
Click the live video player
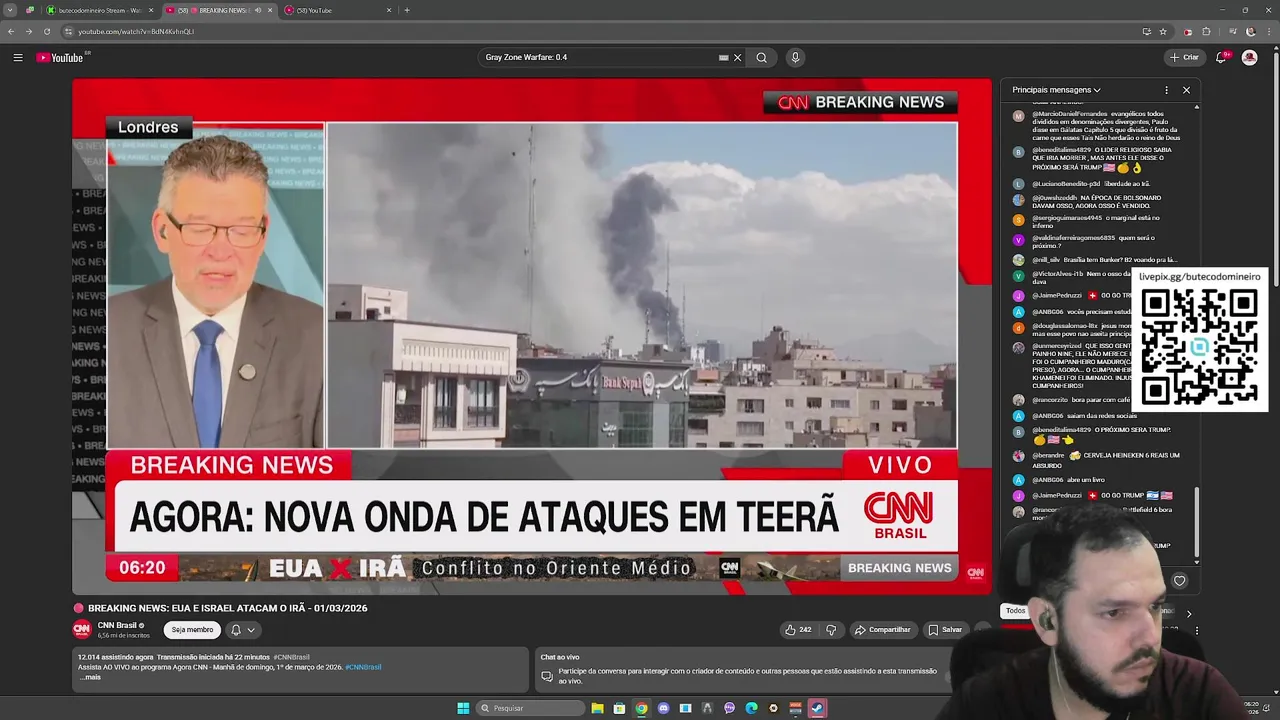coord(532,336)
